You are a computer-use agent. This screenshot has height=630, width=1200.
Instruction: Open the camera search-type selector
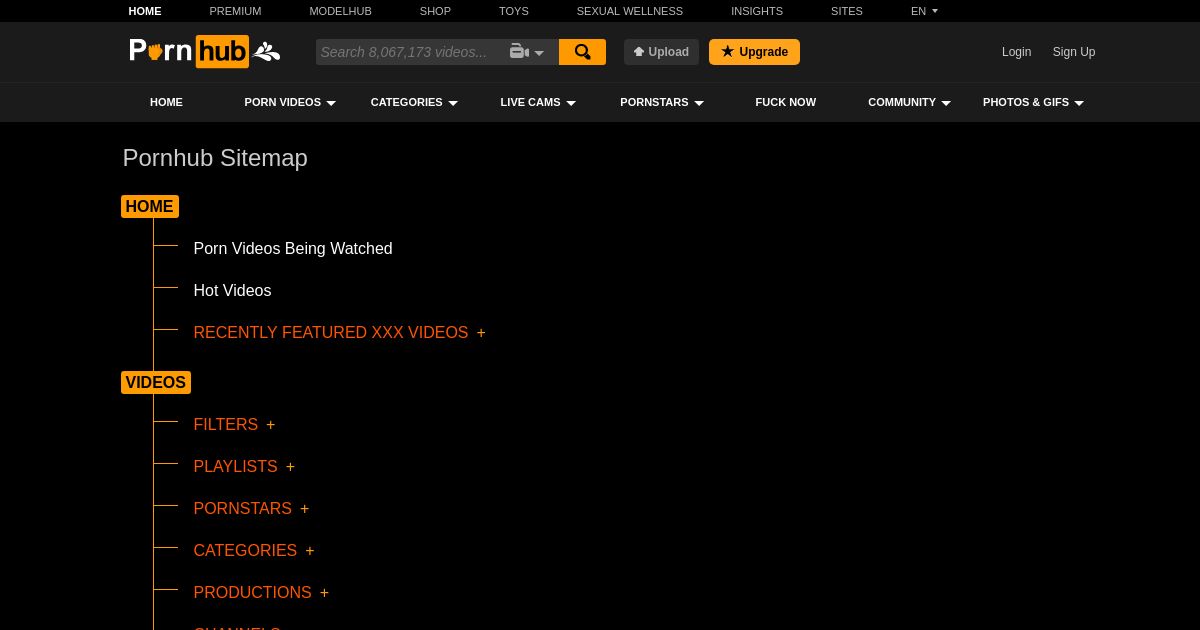click(527, 52)
